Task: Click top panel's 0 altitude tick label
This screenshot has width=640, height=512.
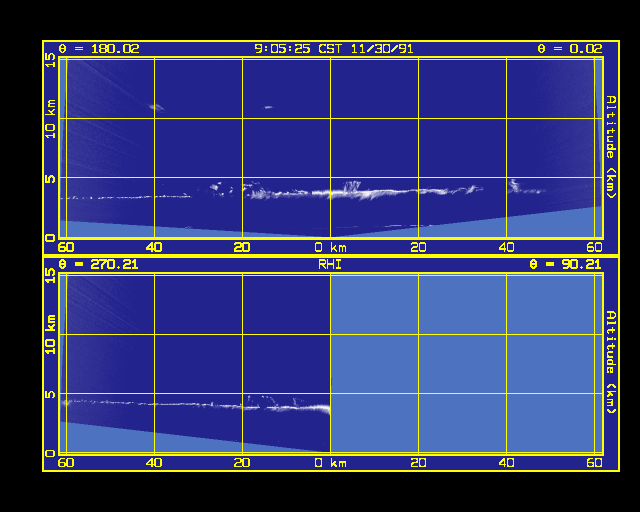Action: tap(50, 238)
